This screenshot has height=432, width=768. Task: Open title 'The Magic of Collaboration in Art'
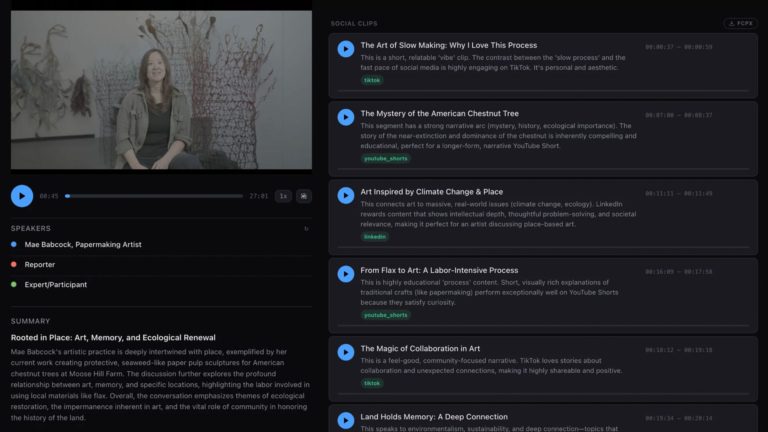420,348
